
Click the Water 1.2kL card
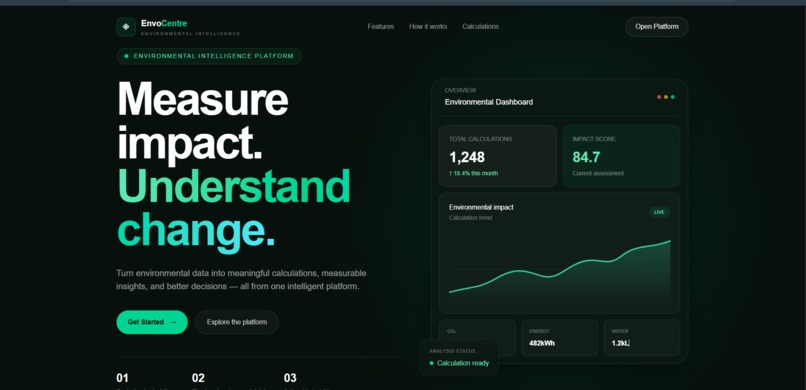click(x=642, y=338)
